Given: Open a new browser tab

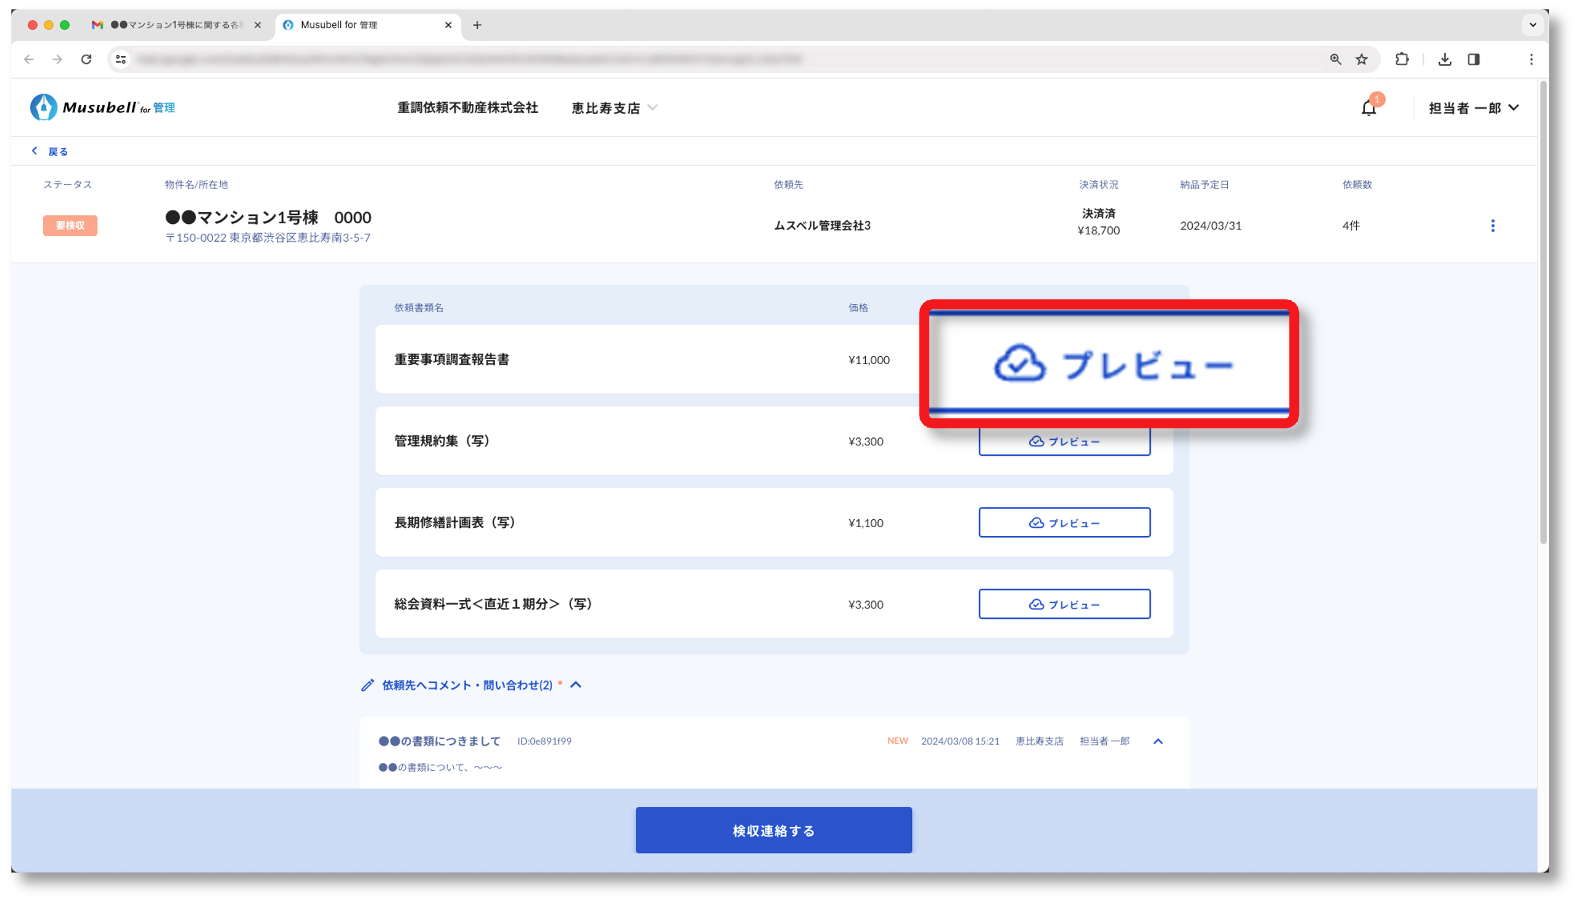Looking at the screenshot, I should coord(477,25).
